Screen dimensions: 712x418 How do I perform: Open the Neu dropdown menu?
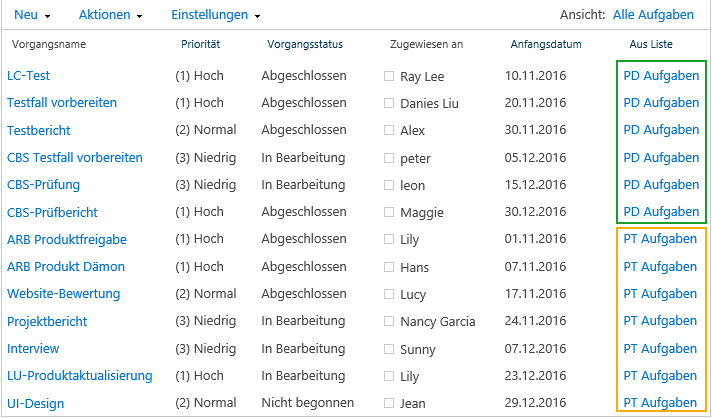[x=32, y=15]
